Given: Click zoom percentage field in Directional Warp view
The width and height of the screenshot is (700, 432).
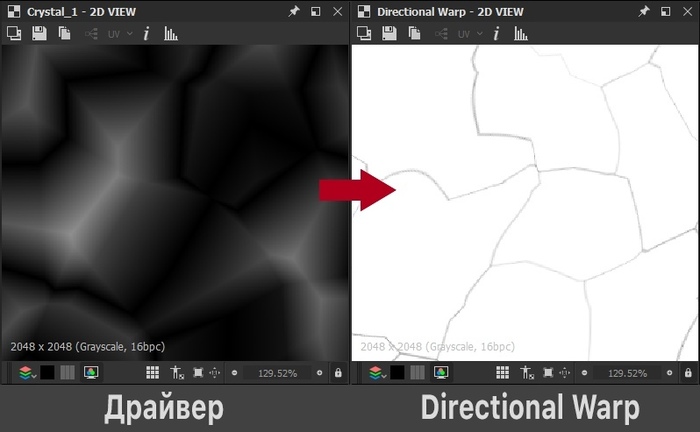Looking at the screenshot, I should tap(628, 373).
